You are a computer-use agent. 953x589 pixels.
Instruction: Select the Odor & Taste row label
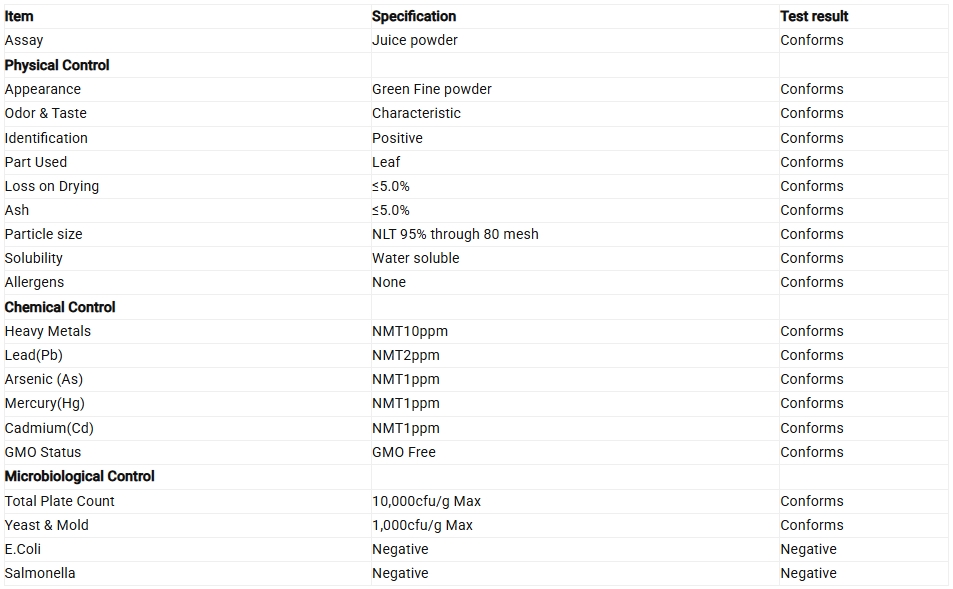coord(46,113)
